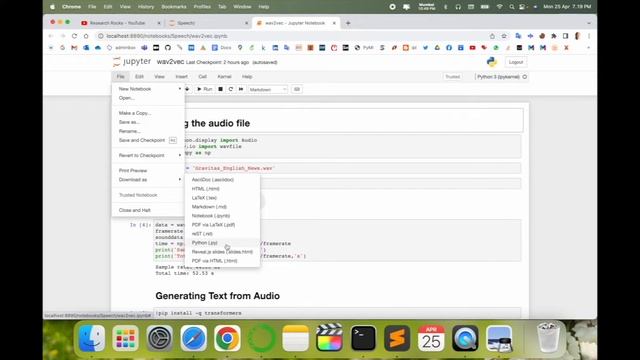The height and width of the screenshot is (360, 640).
Task: Select Rename... in the File menu
Action: tap(148, 131)
